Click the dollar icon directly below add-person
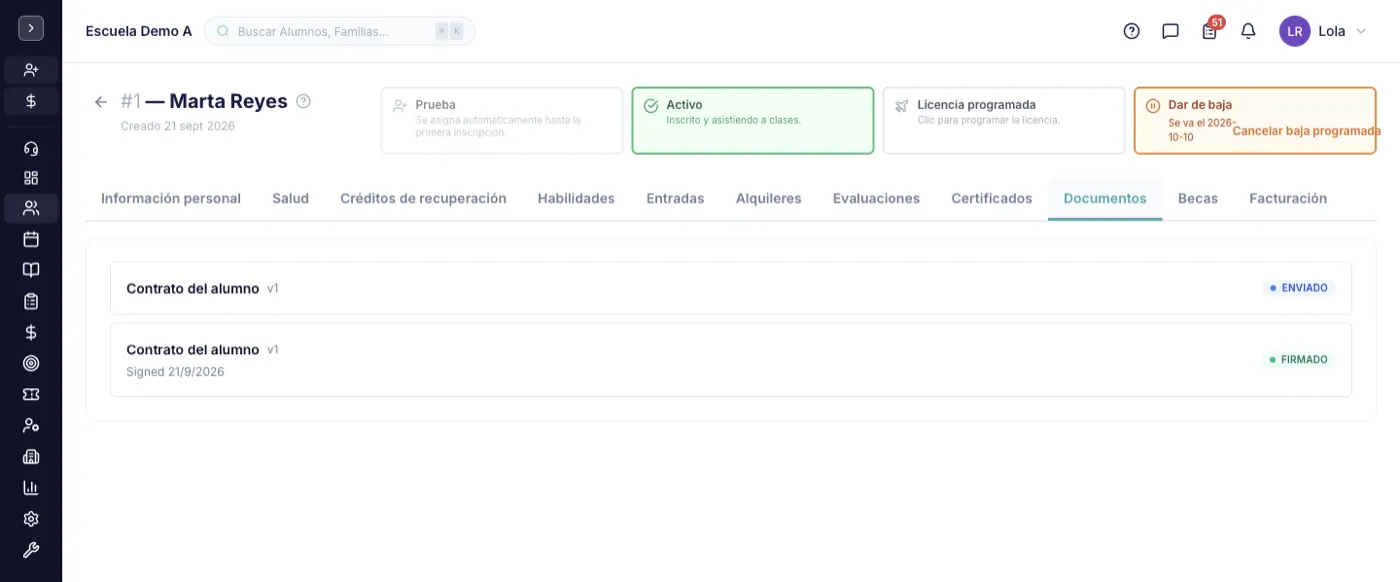Image resolution: width=1400 pixels, height=582 pixels. point(31,101)
